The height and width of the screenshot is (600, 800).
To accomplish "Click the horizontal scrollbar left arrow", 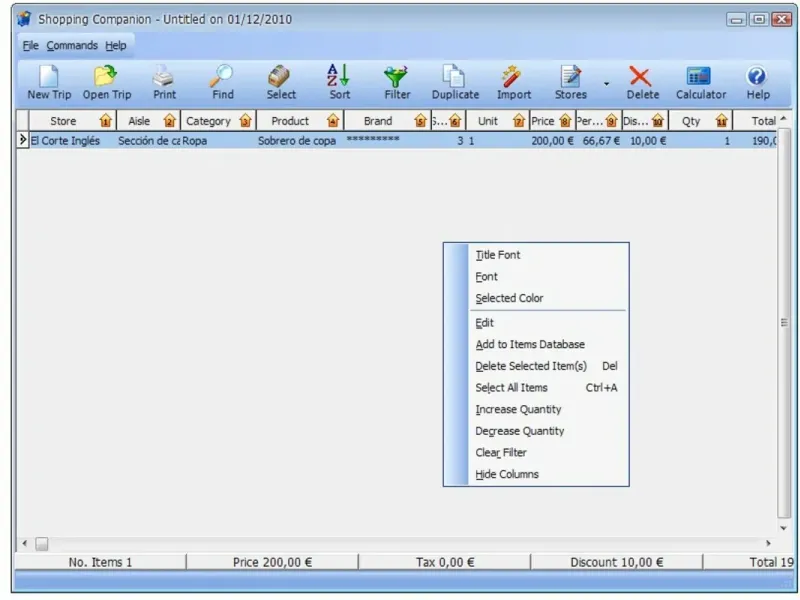I will (x=24, y=543).
